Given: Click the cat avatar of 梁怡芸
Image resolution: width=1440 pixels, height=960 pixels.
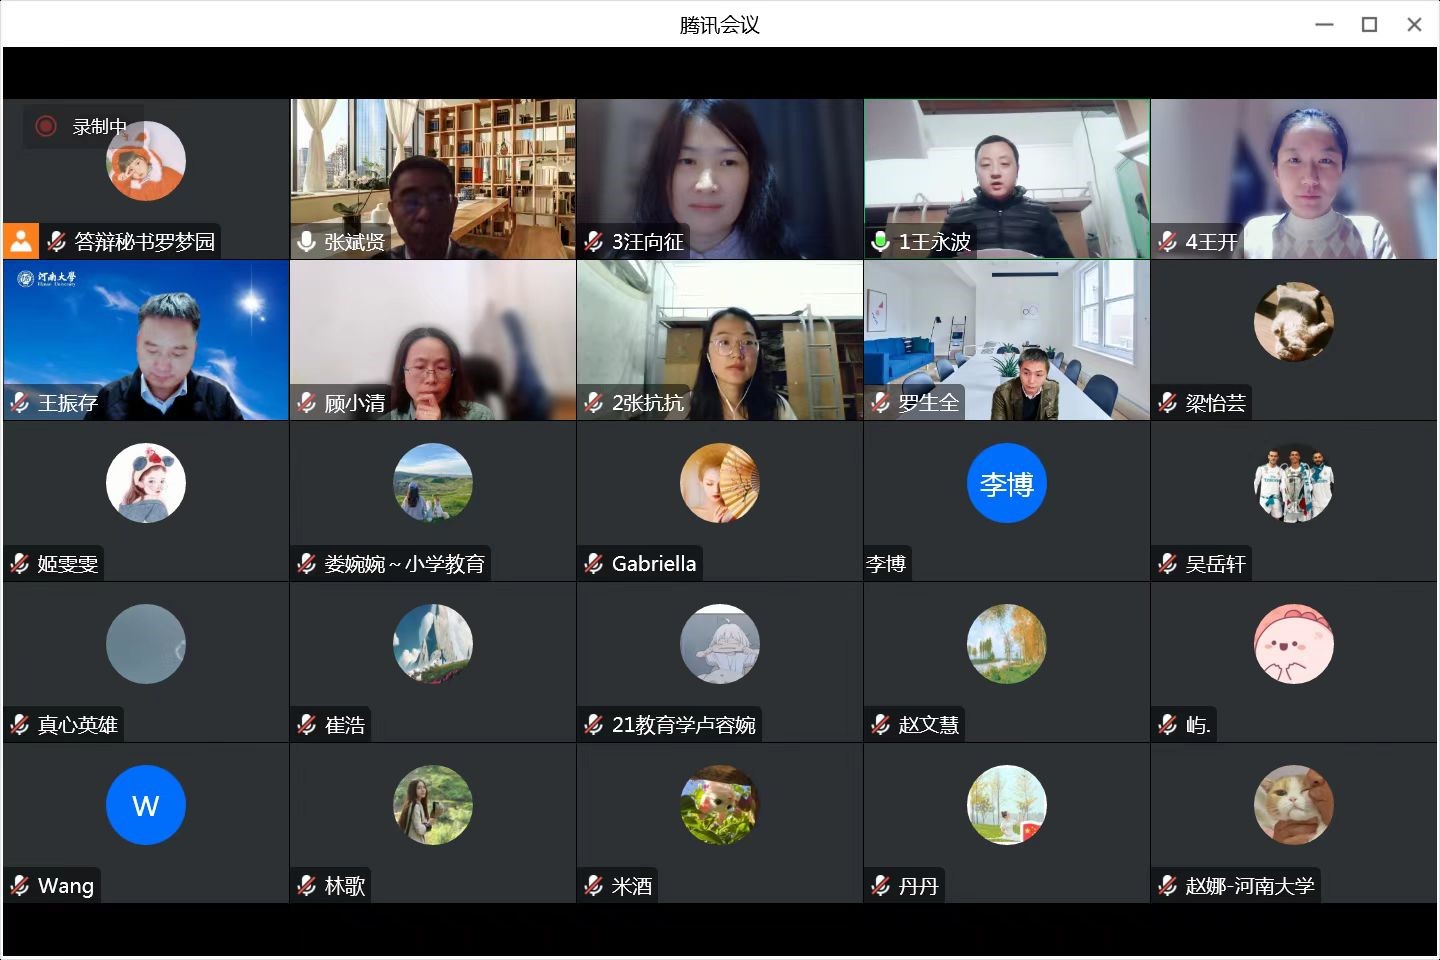Looking at the screenshot, I should (1294, 322).
